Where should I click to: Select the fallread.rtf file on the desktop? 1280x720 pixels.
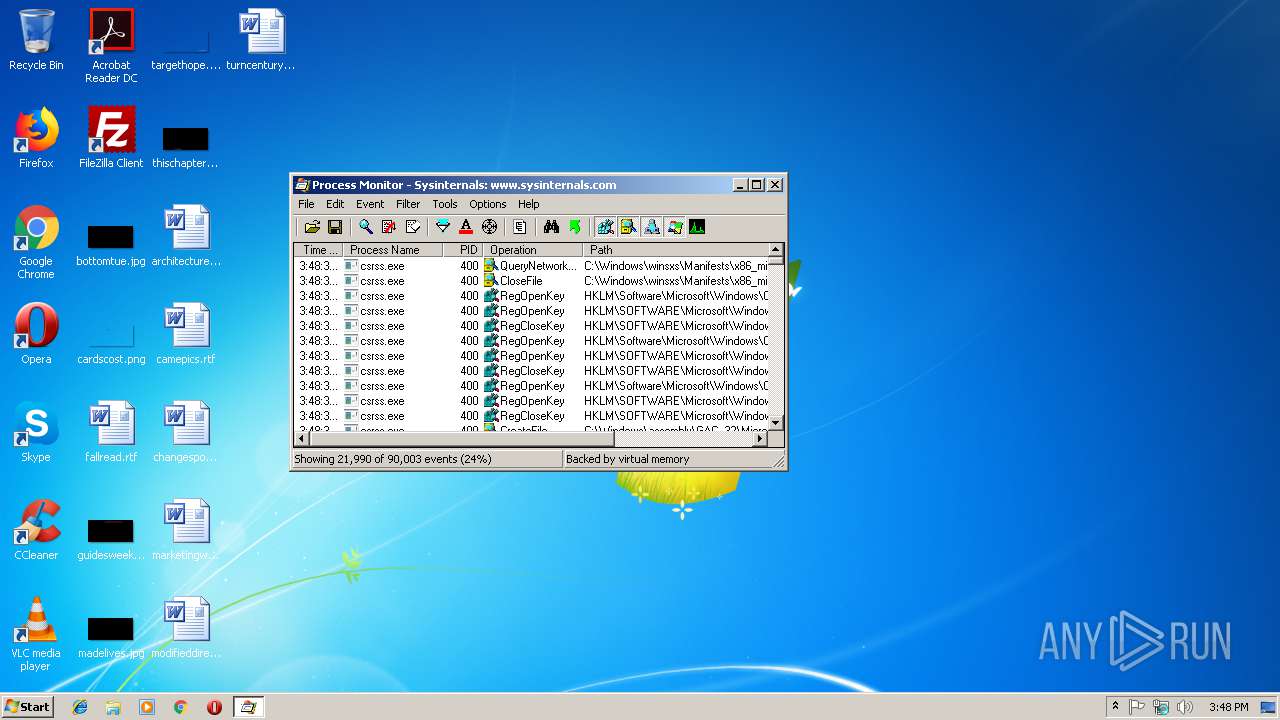pos(111,432)
